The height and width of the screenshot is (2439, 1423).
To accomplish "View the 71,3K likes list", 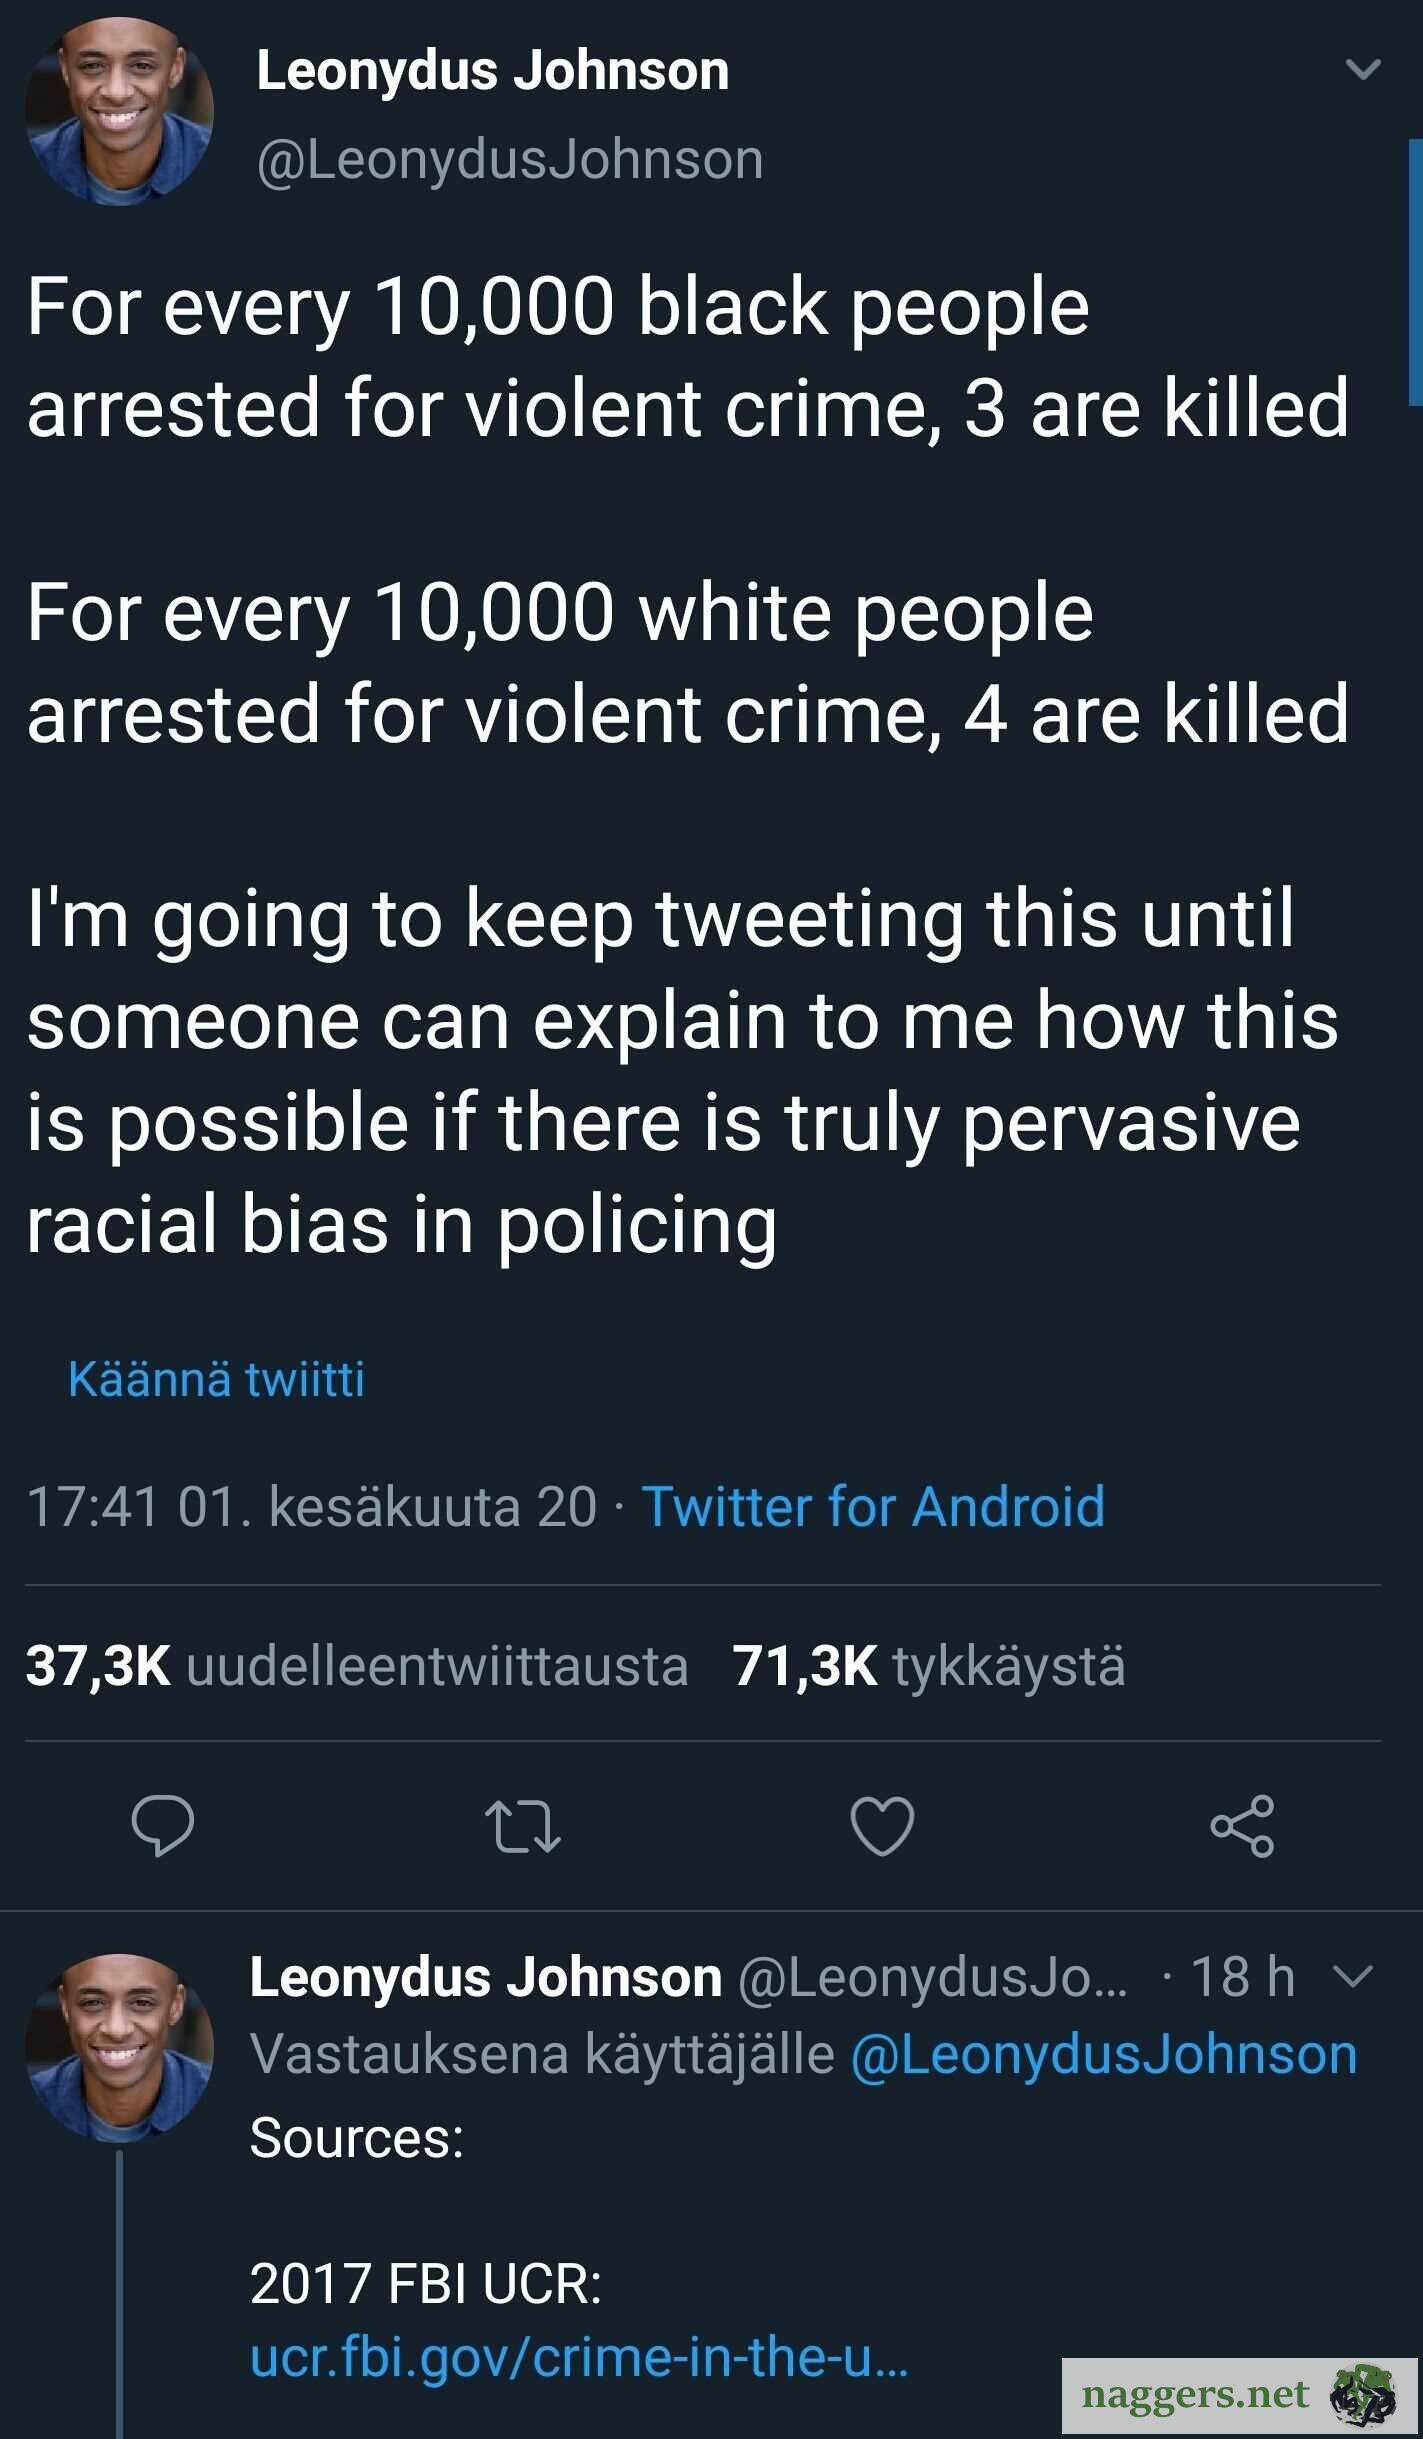I will click(x=929, y=1666).
